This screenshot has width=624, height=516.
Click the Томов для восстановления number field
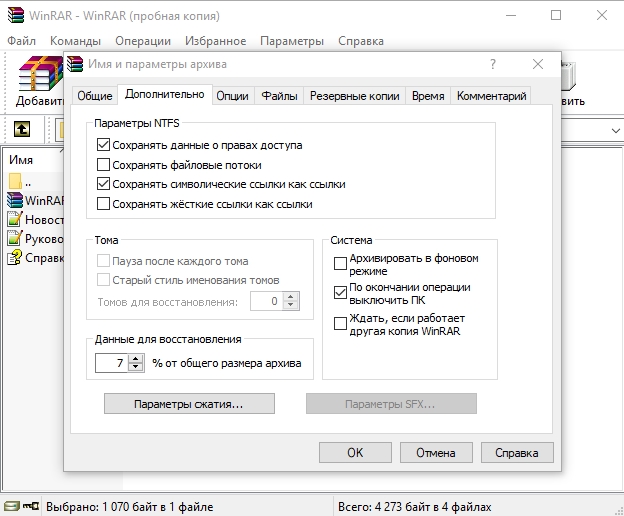[267, 301]
